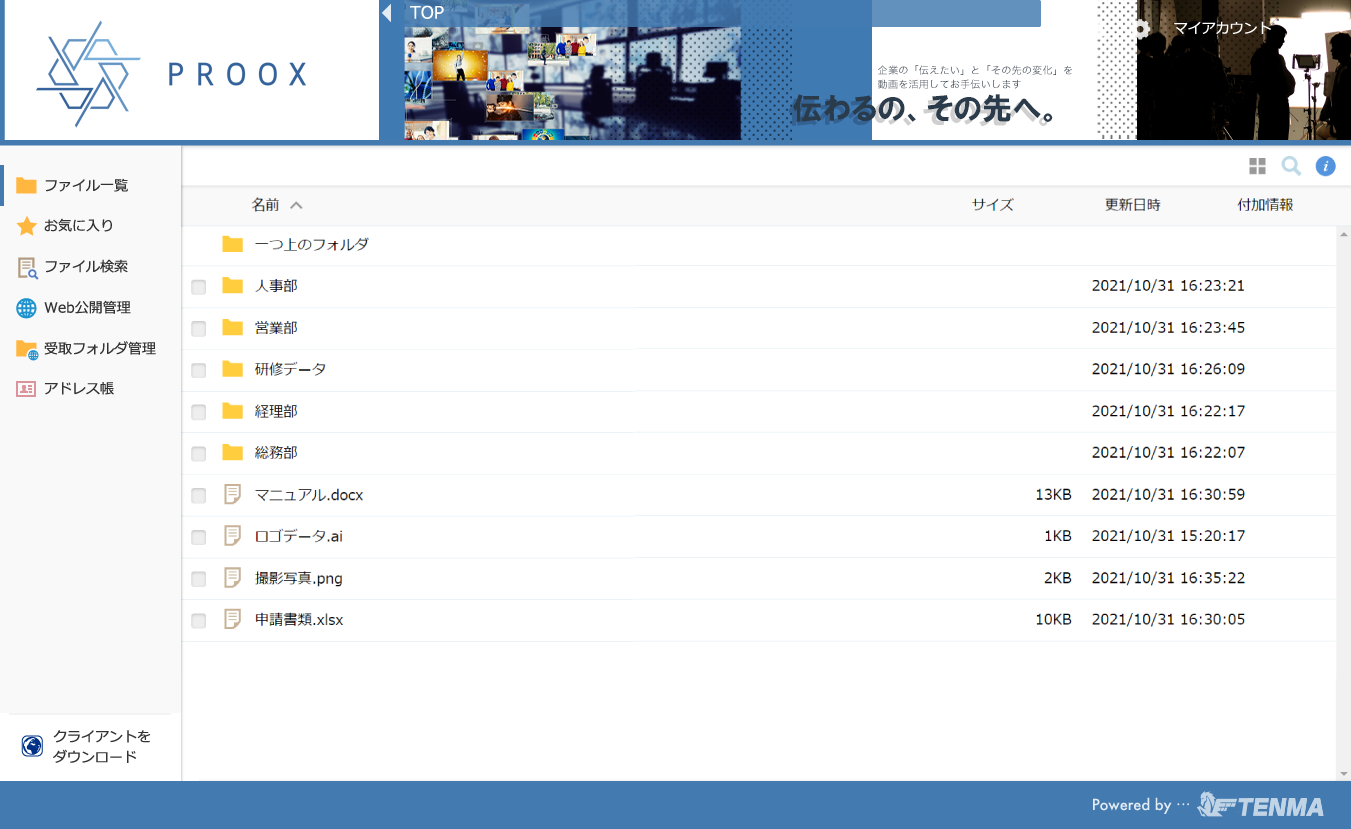
Task: Open the search magnifier icon
Action: pos(1291,166)
